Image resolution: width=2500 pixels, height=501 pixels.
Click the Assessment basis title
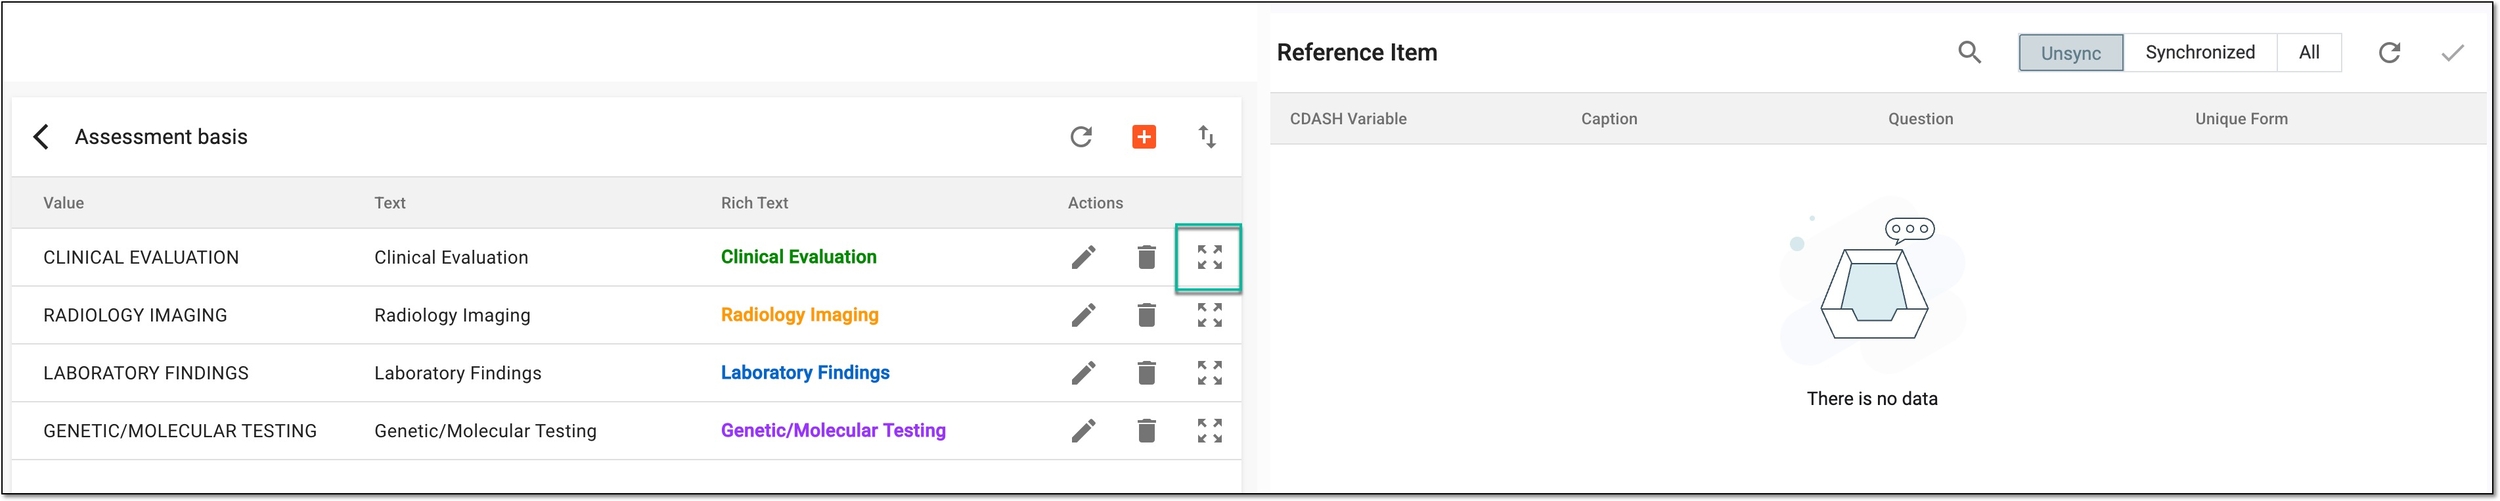pos(161,137)
